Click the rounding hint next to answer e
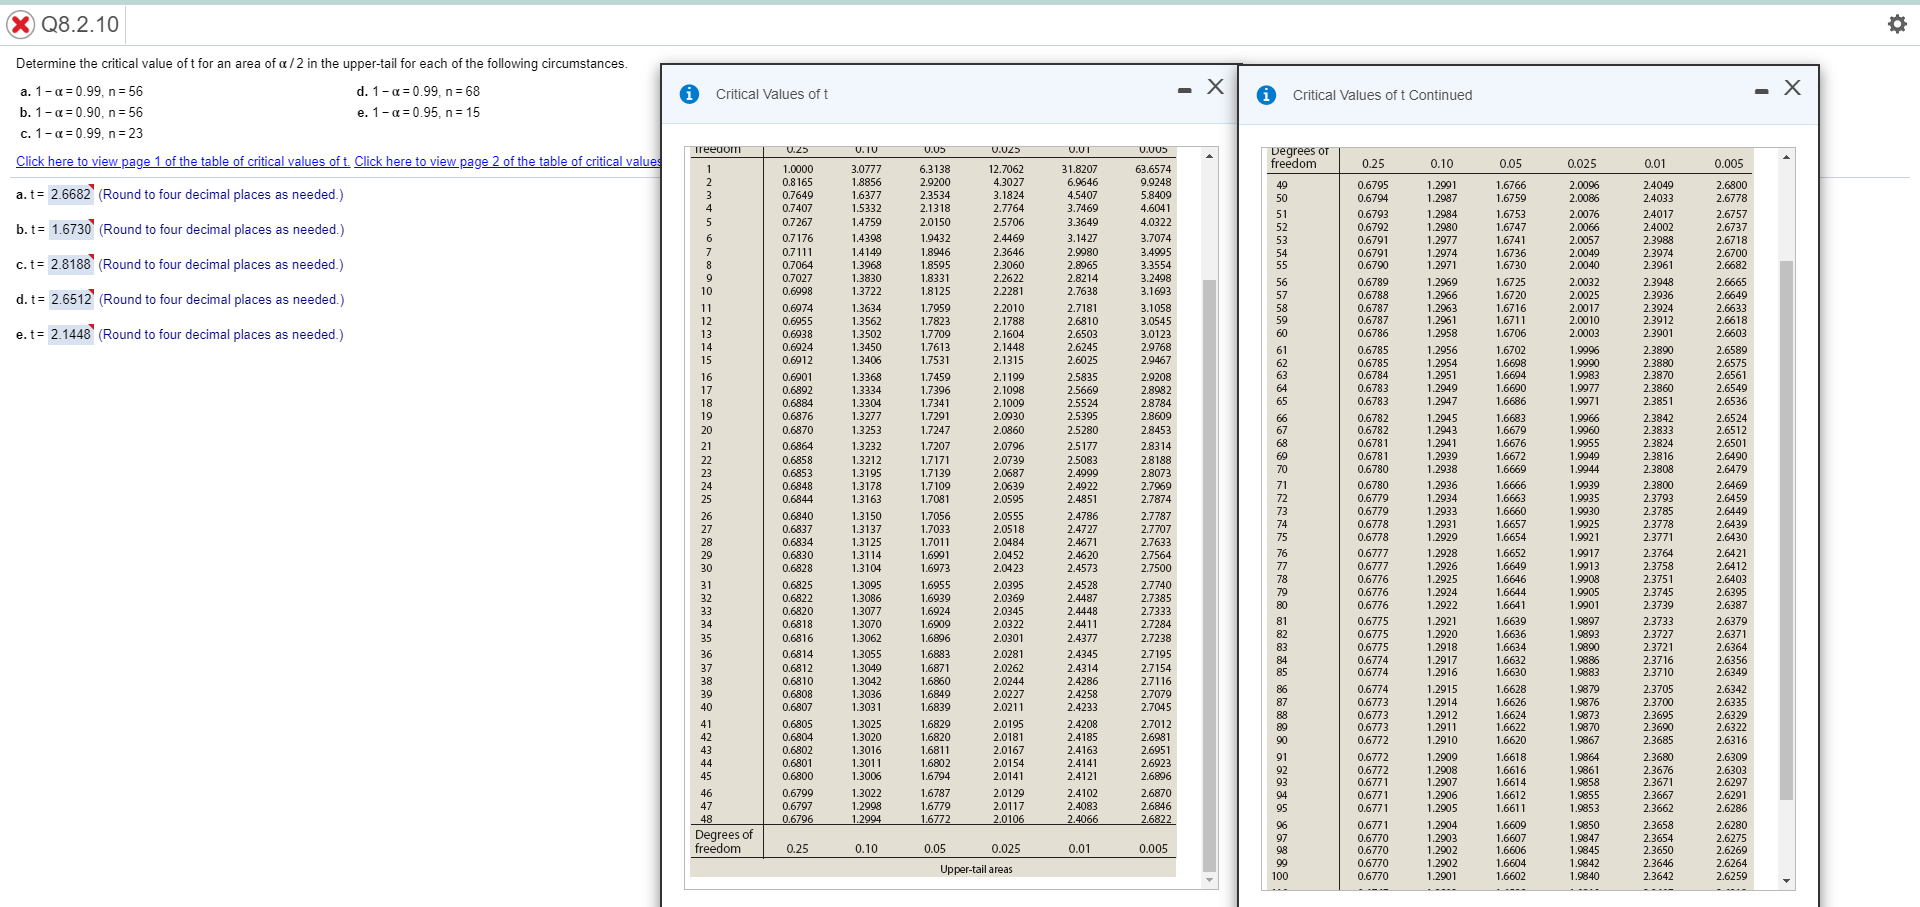 221,334
